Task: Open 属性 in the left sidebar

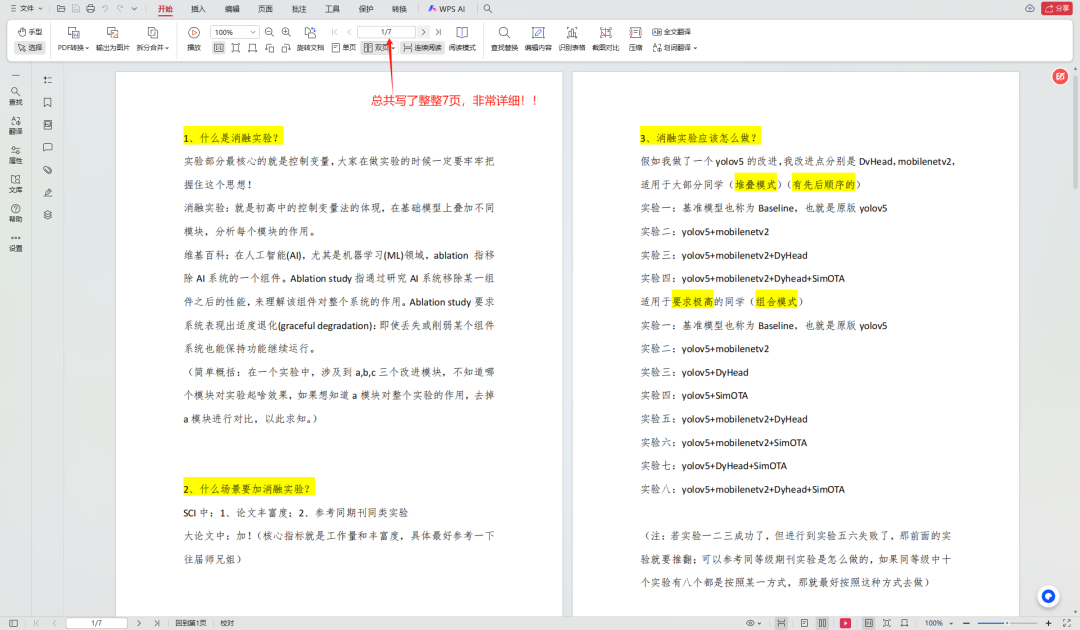Action: click(15, 154)
